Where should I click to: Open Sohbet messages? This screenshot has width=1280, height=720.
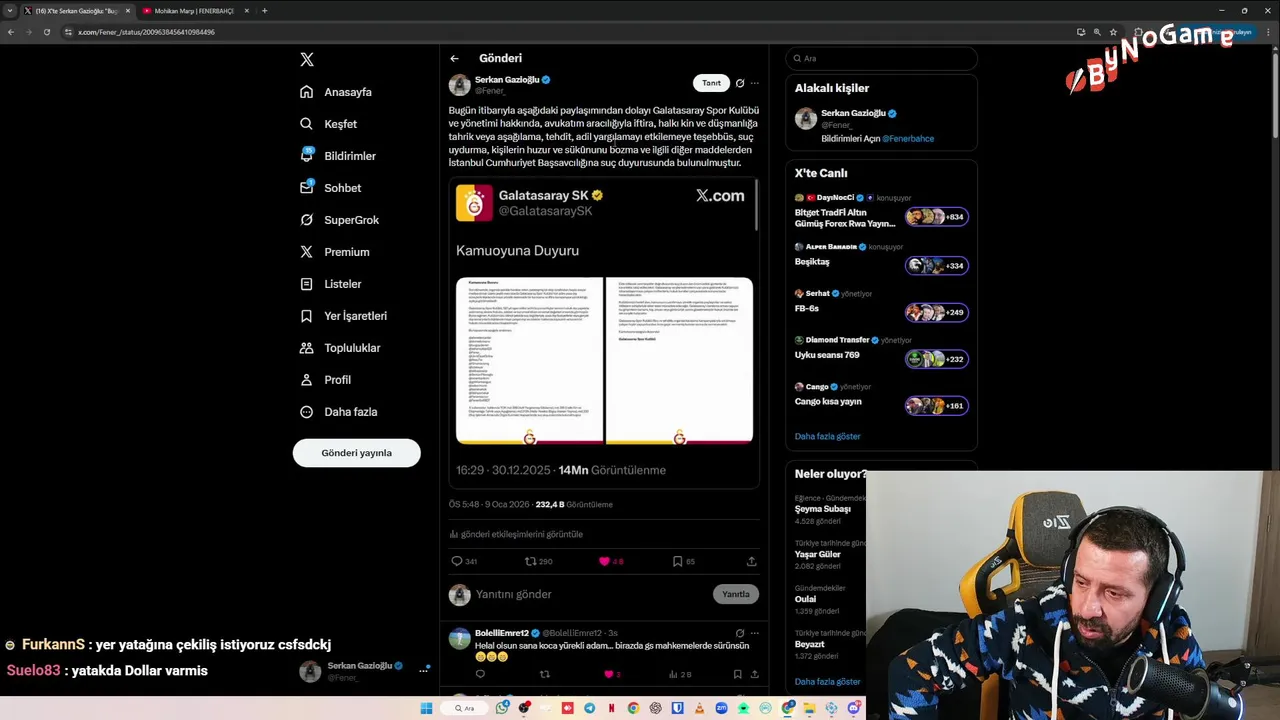click(x=331, y=188)
